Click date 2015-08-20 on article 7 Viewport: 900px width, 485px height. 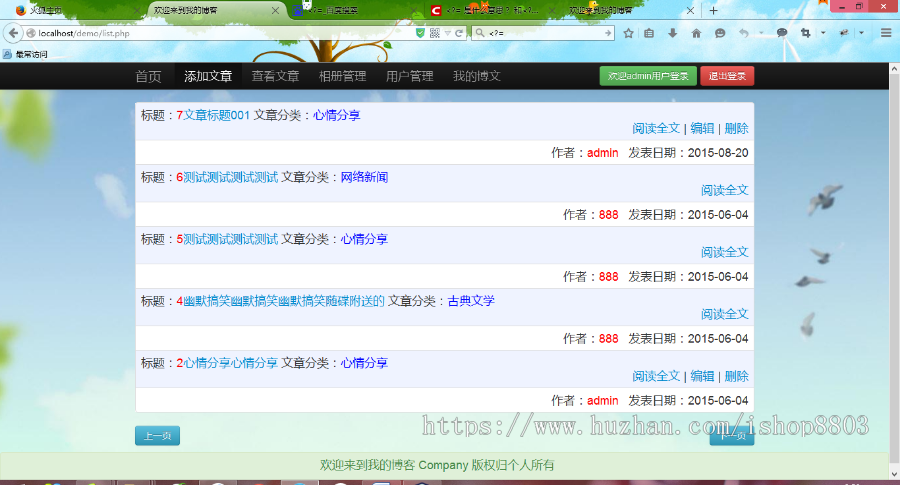[718, 153]
